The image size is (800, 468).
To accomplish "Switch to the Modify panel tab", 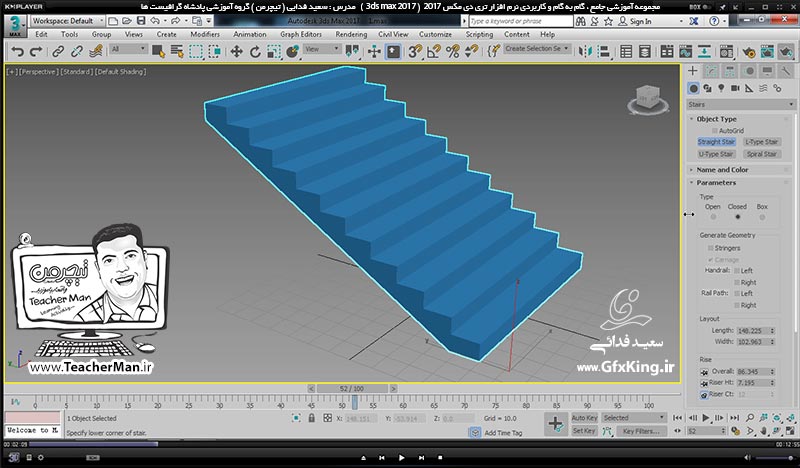I will coord(711,71).
